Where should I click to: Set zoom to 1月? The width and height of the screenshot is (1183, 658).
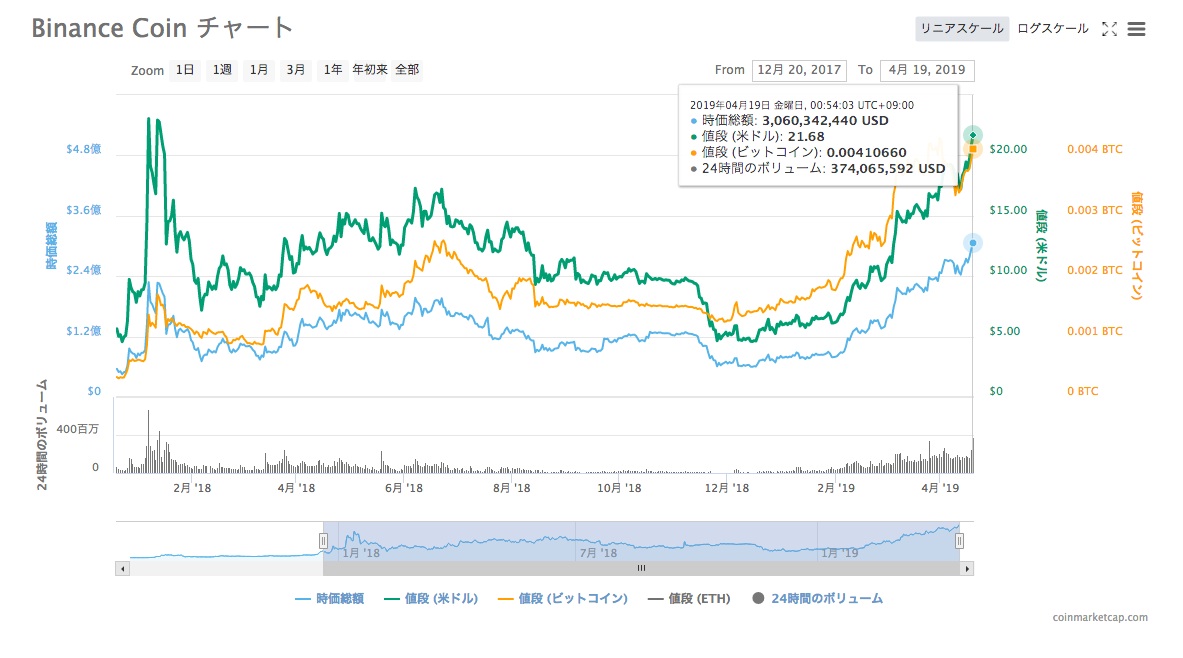[259, 69]
